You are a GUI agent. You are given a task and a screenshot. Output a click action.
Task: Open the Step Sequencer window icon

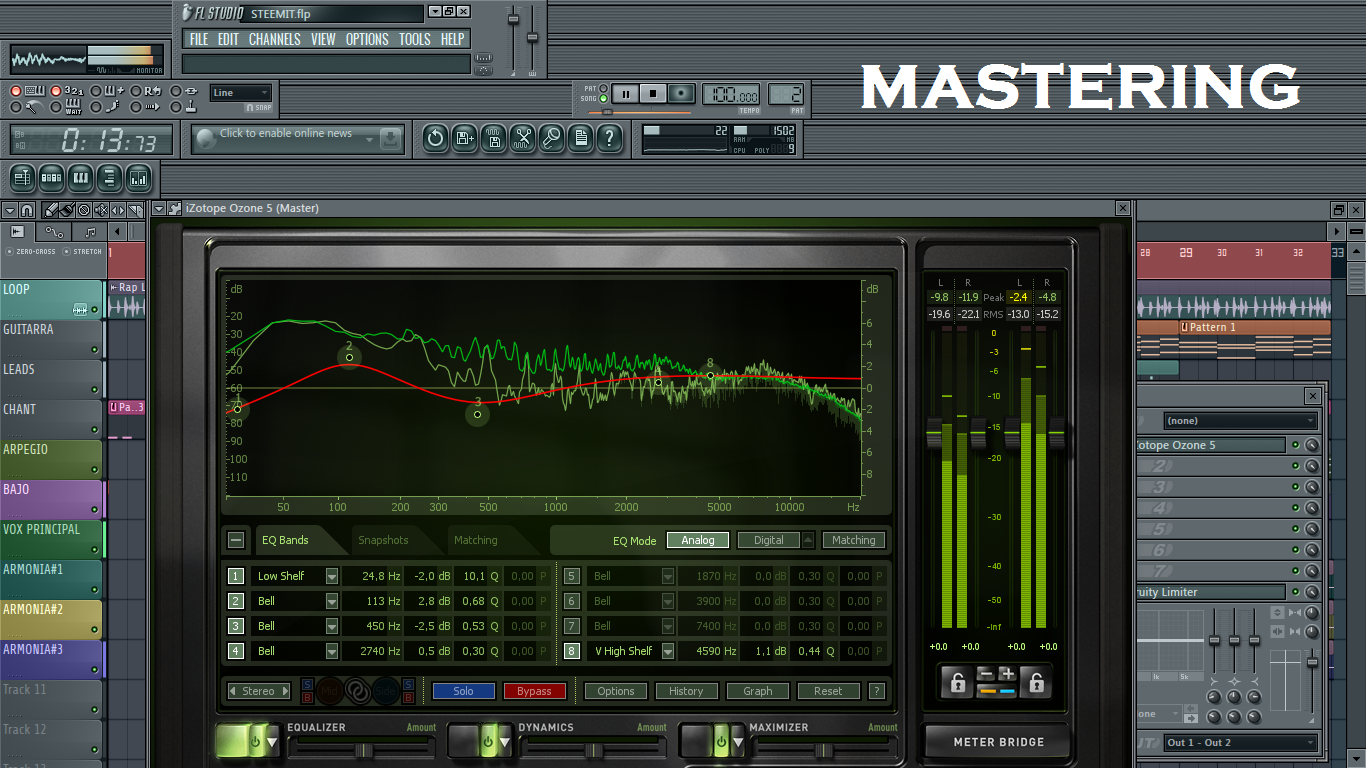pyautogui.click(x=52, y=179)
